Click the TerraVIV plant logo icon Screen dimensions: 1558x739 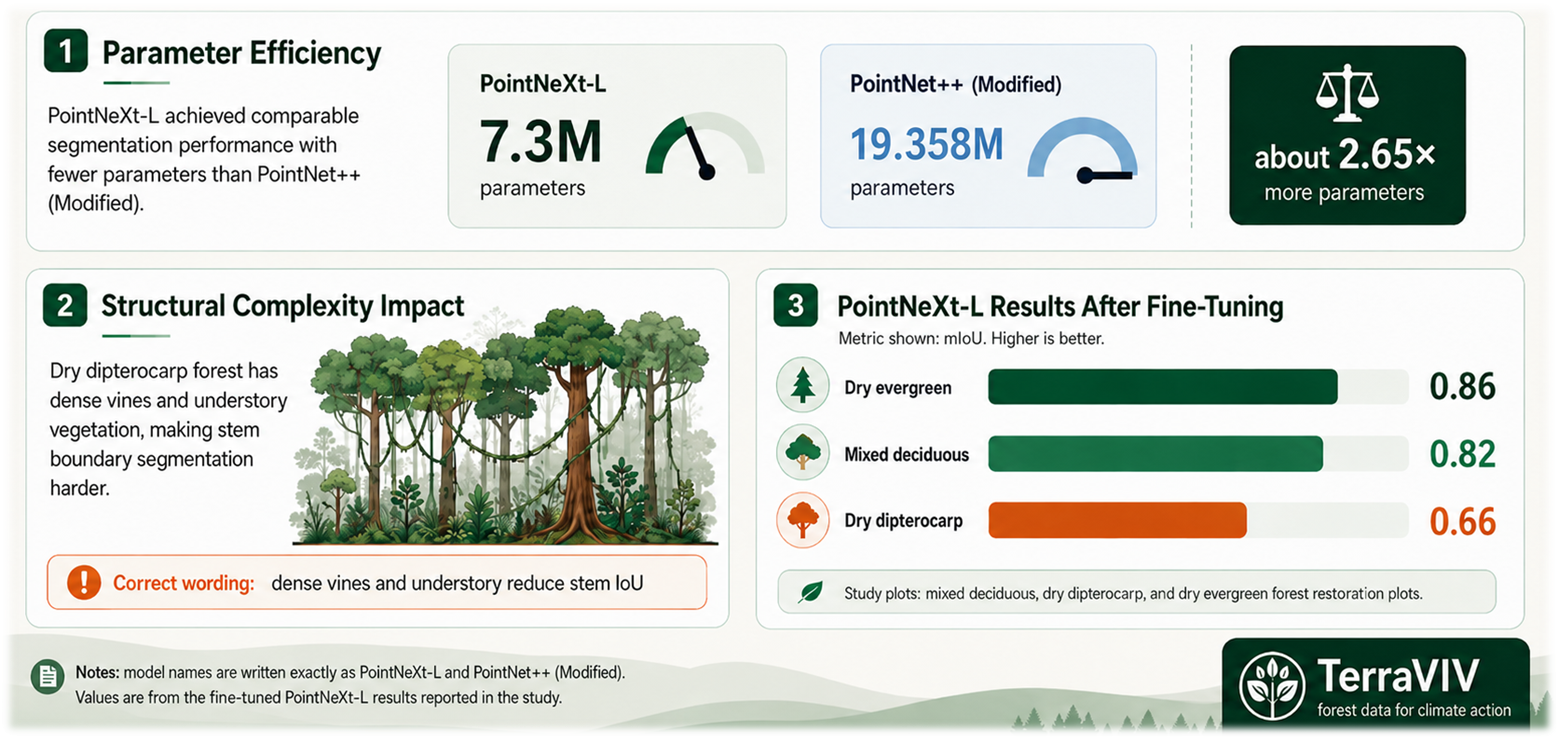1271,685
